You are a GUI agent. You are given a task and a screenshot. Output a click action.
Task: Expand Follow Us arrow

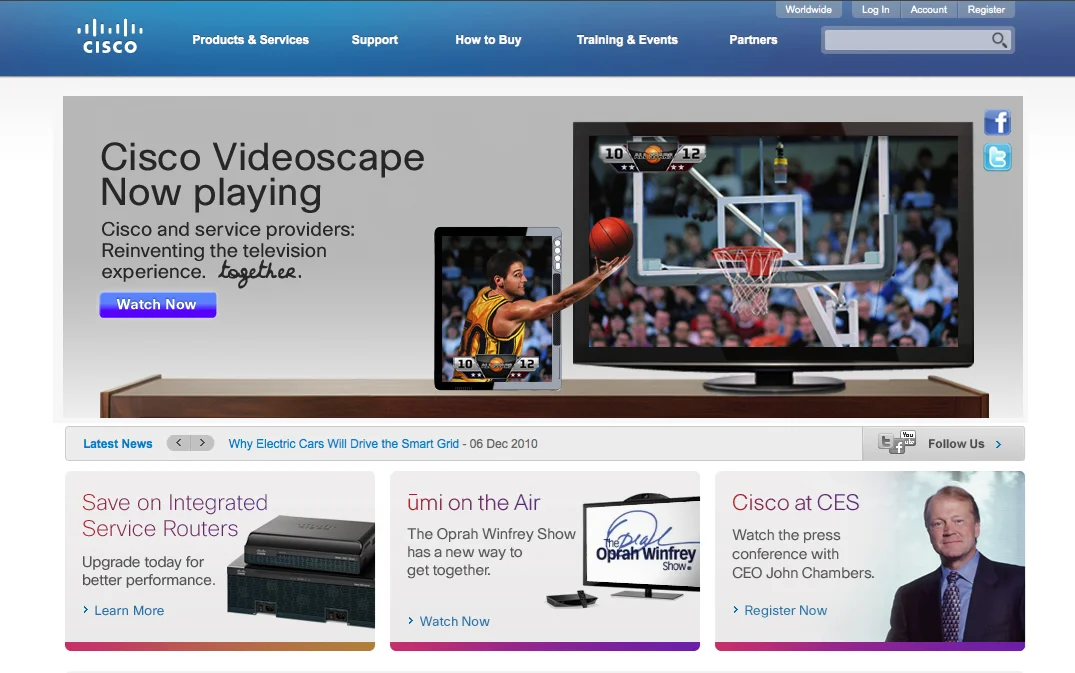pos(998,444)
